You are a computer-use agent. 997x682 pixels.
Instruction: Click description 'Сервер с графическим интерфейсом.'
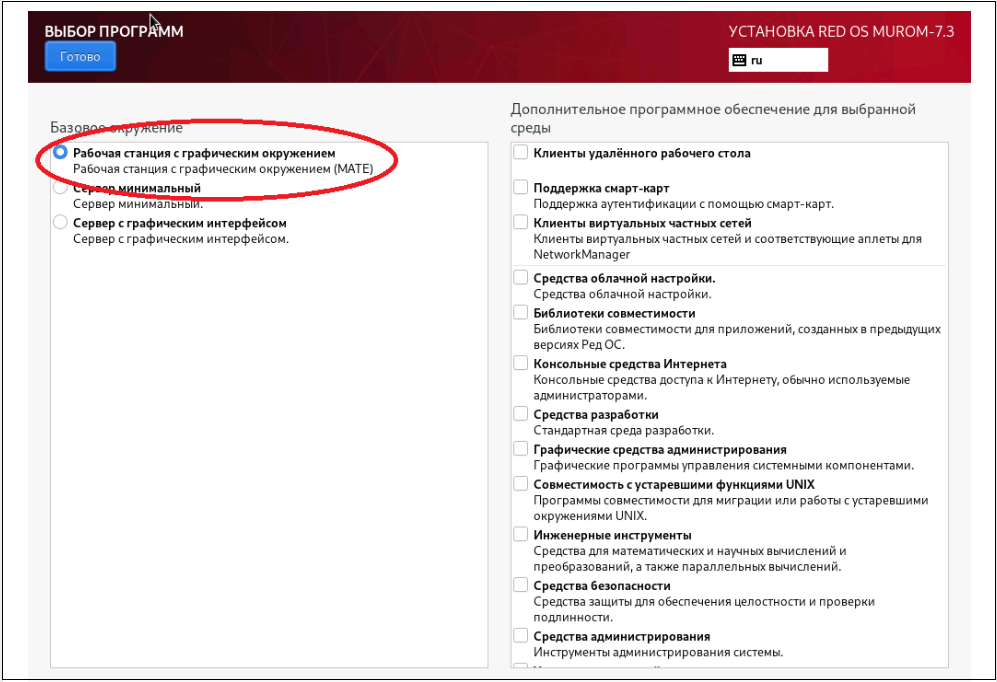click(181, 239)
